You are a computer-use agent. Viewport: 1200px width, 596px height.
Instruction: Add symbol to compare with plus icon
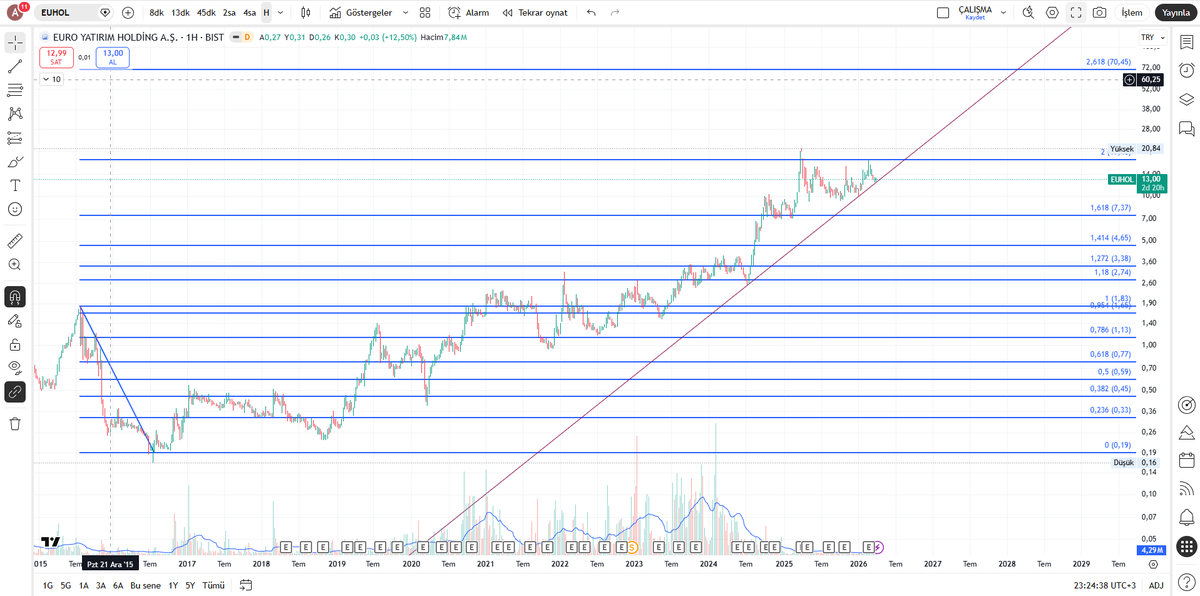tap(128, 13)
